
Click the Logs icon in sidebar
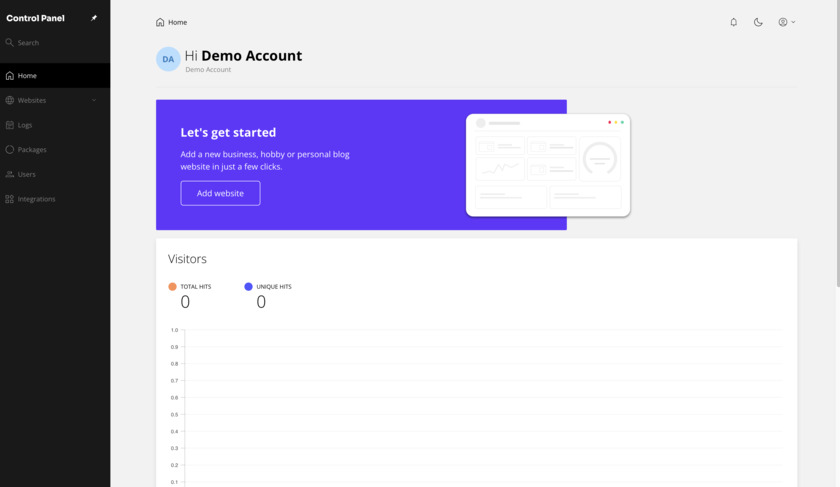(10, 125)
